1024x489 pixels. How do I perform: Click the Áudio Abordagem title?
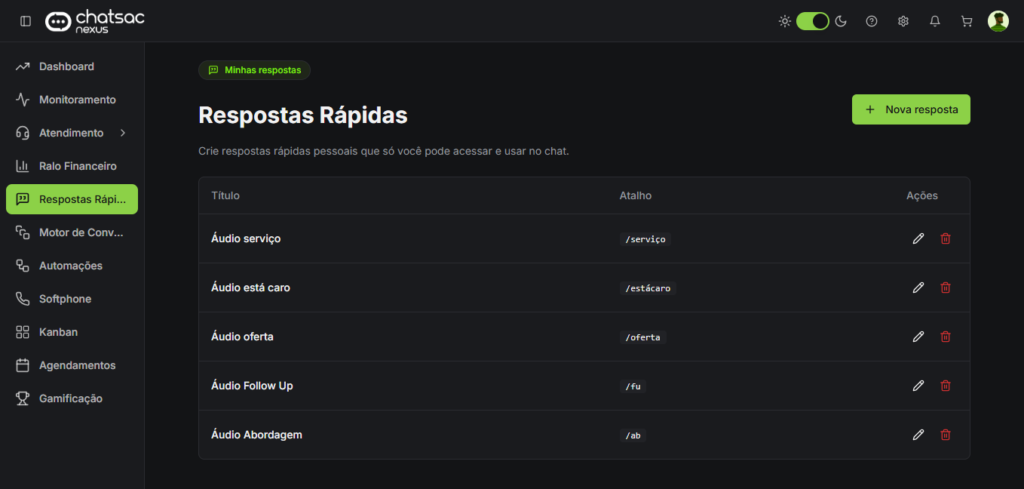click(x=257, y=435)
